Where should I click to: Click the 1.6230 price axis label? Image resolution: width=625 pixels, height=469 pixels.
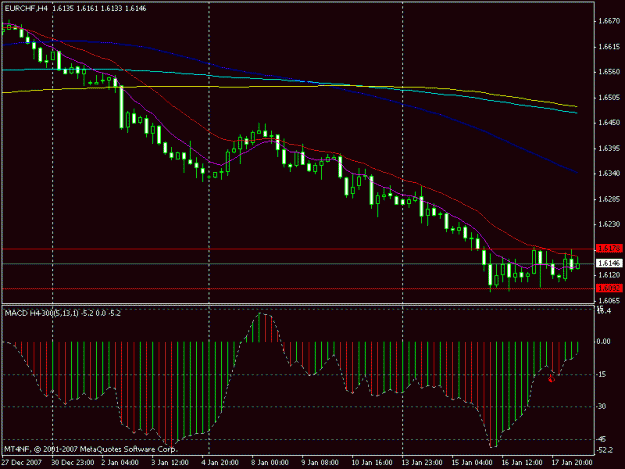[609, 224]
